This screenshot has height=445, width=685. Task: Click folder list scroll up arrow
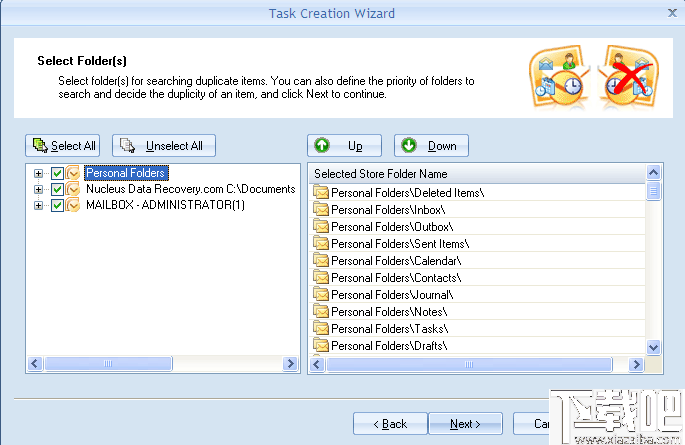coord(654,172)
